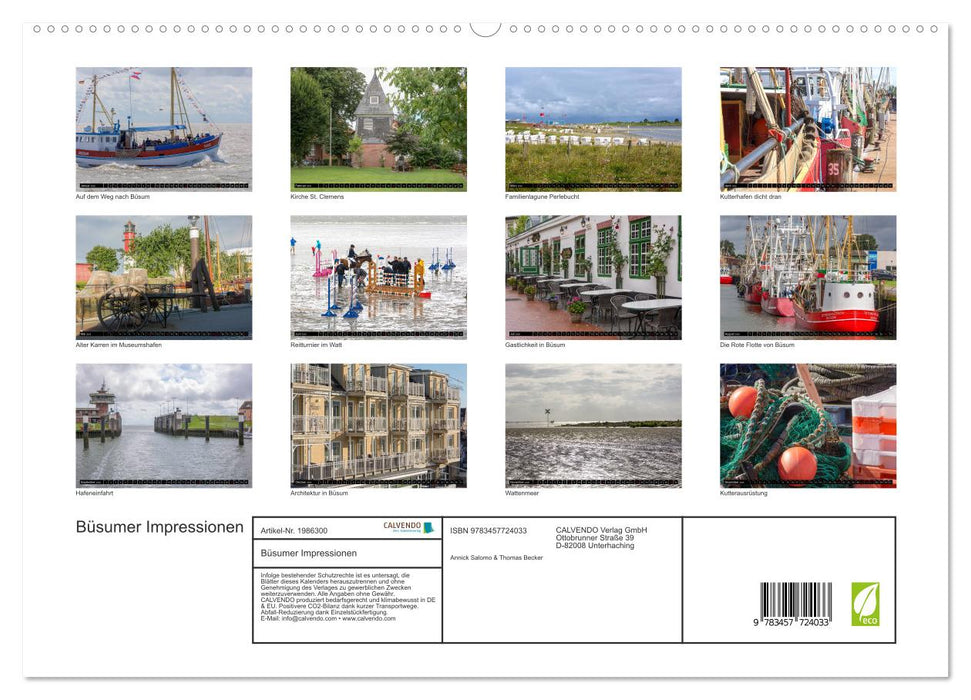The width and height of the screenshot is (971, 700).
Task: Click the 'Reitturnier im Watt' image
Action: 378,276
